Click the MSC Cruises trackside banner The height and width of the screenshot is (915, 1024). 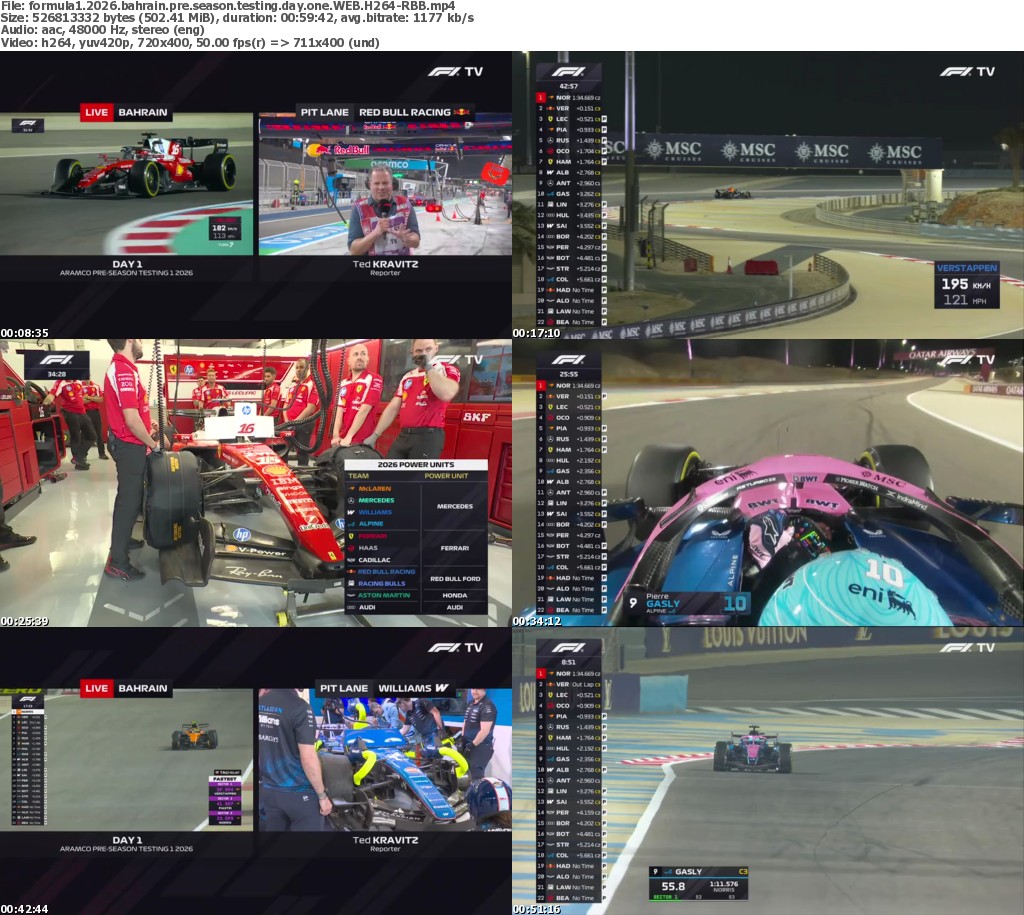pos(790,151)
